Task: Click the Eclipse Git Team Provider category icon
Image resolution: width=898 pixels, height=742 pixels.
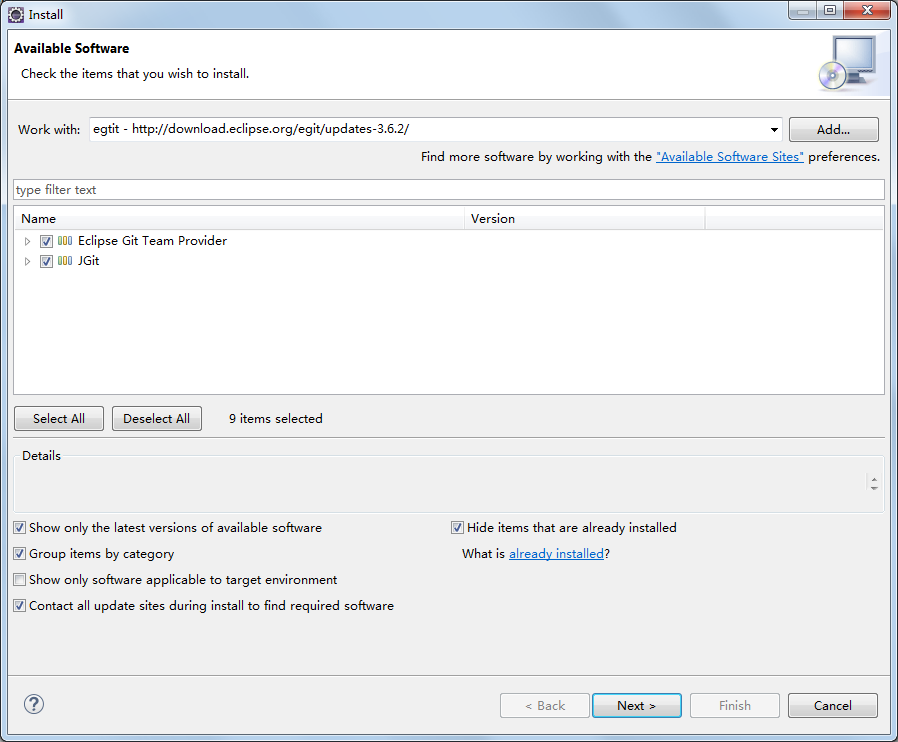Action: (x=65, y=241)
